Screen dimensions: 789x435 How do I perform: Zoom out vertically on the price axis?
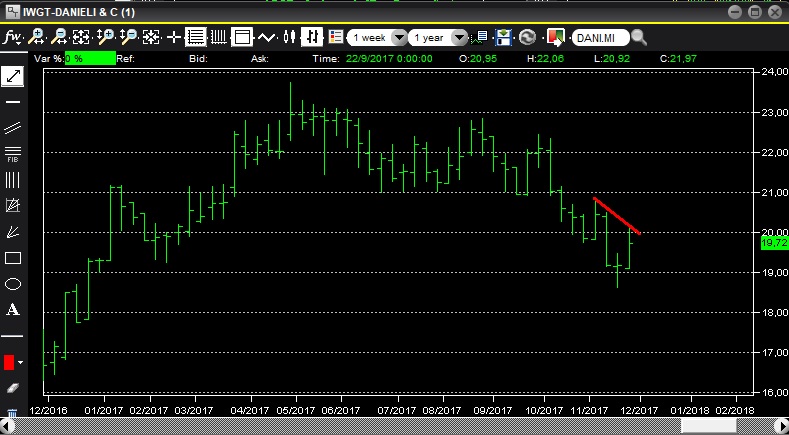click(128, 37)
